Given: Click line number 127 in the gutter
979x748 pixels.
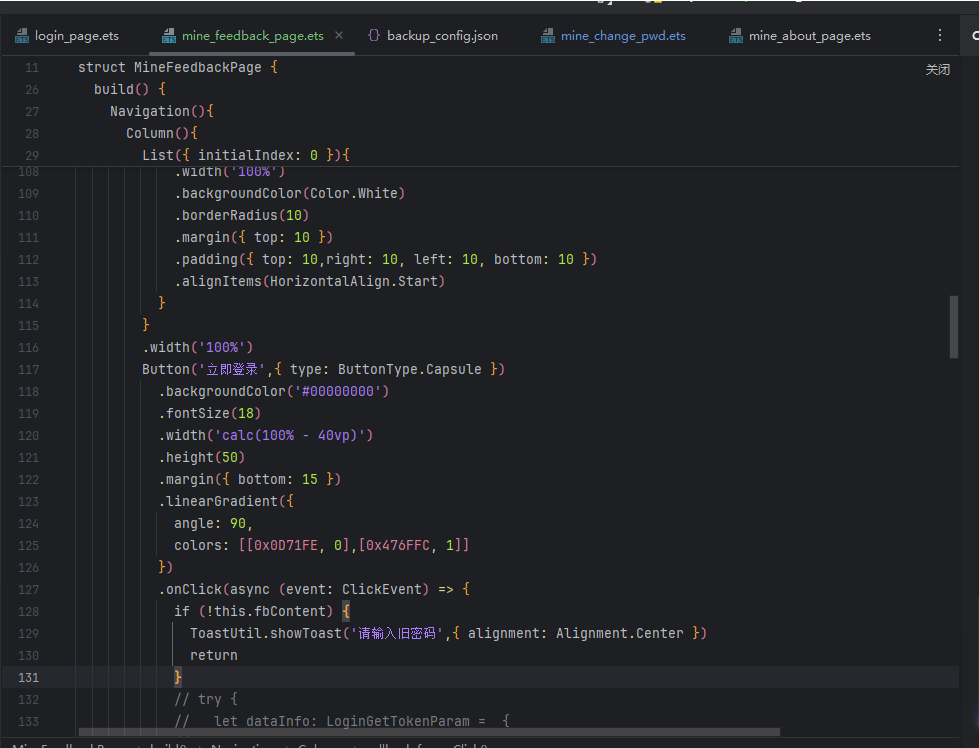Looking at the screenshot, I should click(28, 590).
